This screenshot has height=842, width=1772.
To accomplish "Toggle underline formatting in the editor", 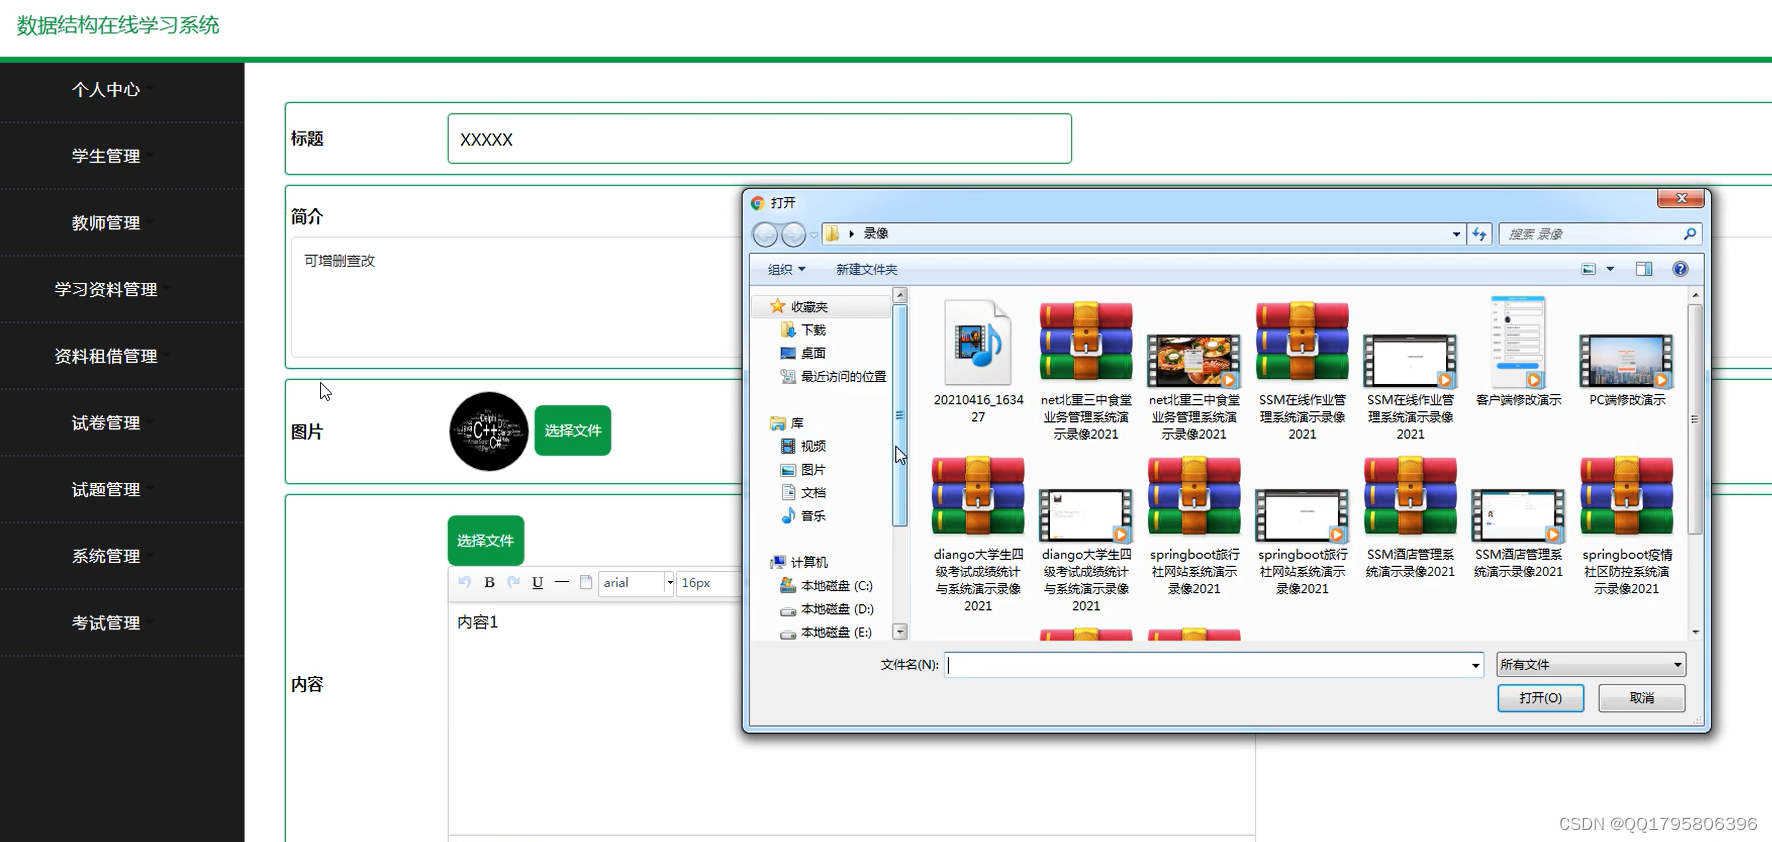I will click(x=537, y=582).
